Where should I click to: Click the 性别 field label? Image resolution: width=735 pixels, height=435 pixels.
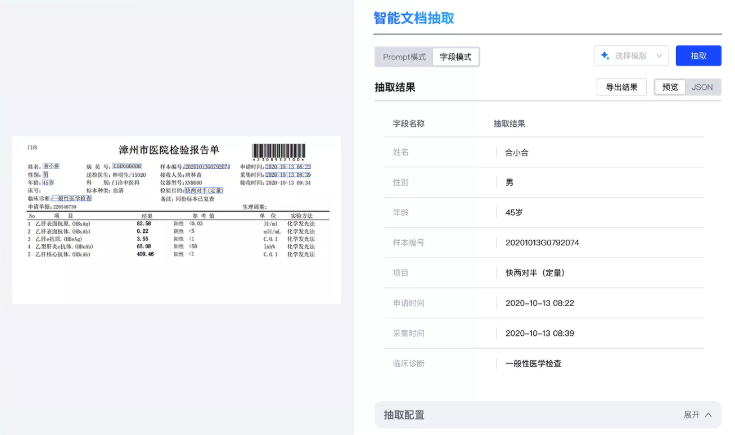pyautogui.click(x=401, y=182)
